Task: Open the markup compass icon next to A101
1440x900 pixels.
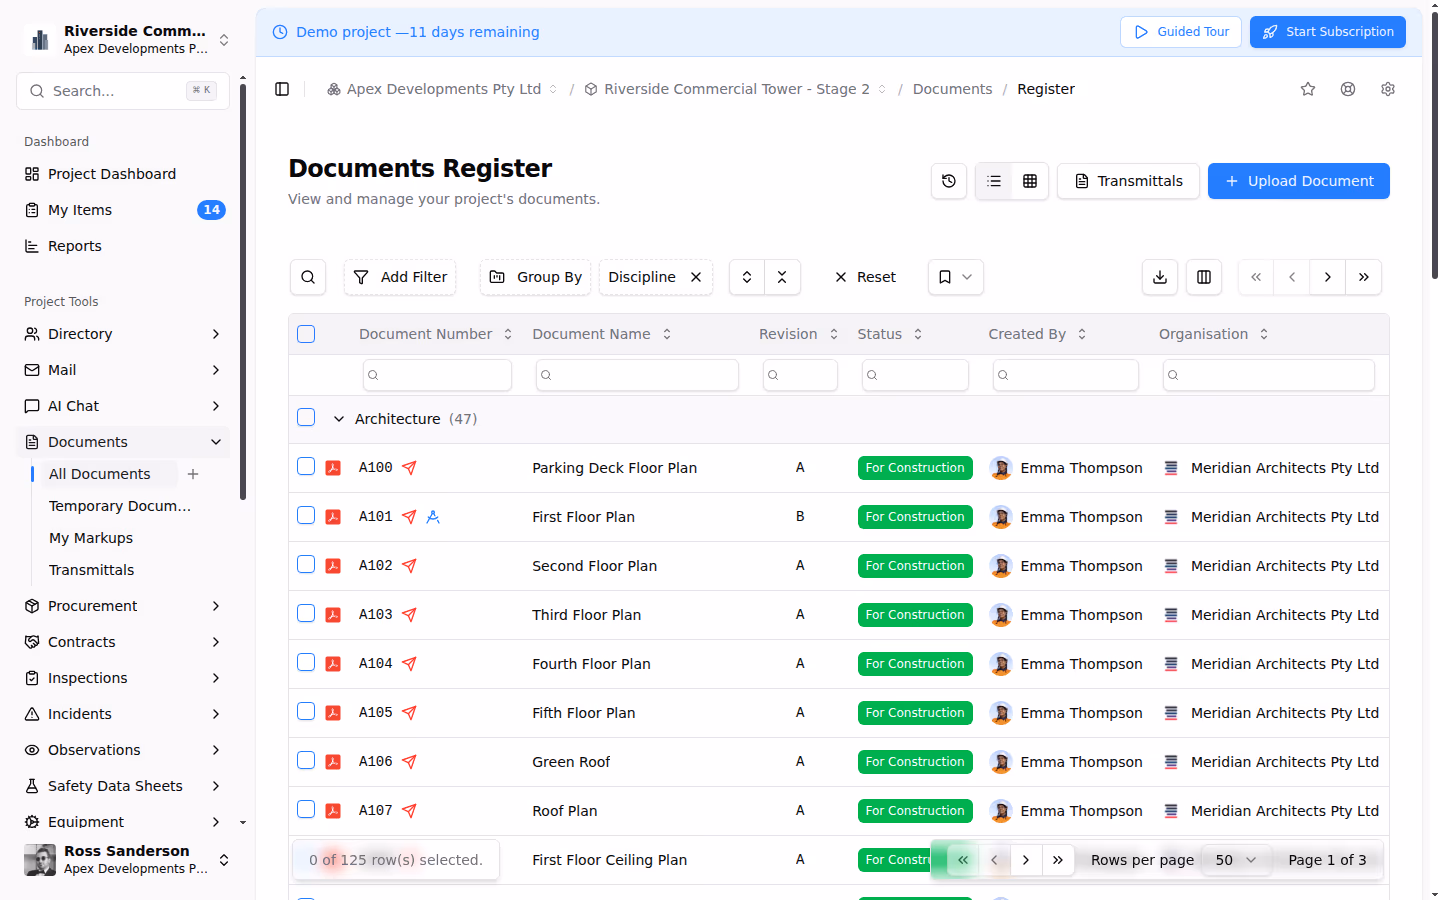Action: (x=432, y=516)
